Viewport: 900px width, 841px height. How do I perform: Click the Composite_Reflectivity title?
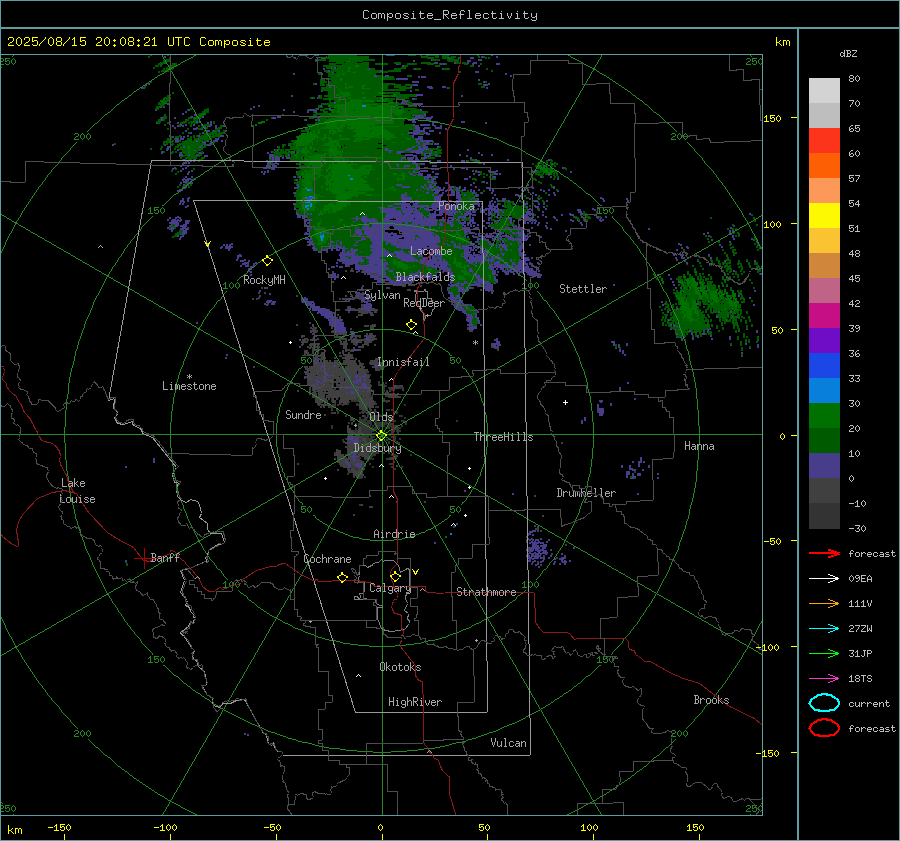[450, 15]
